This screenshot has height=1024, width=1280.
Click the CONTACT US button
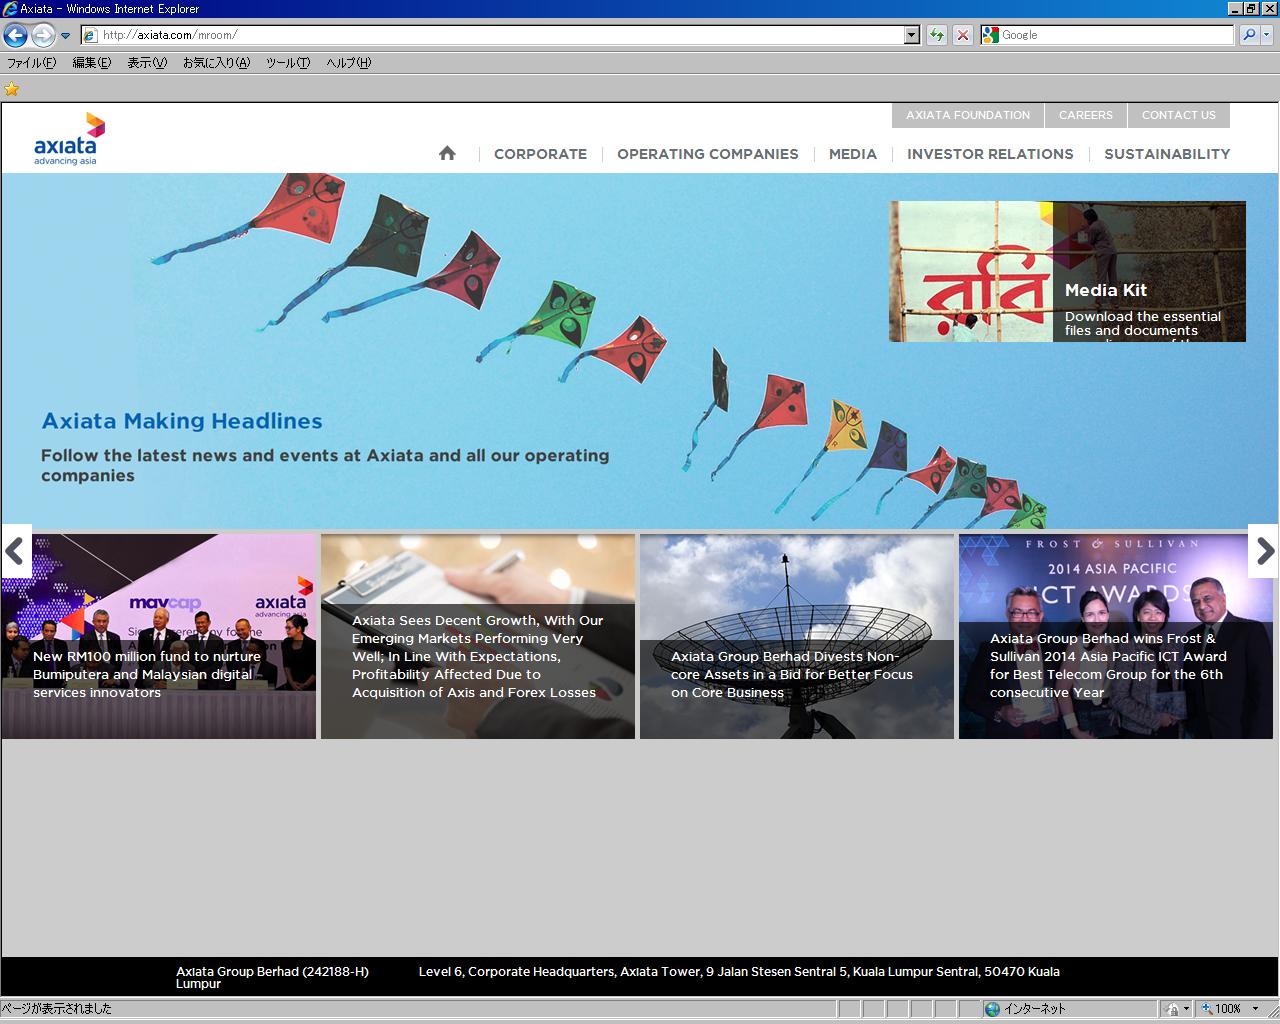[x=1179, y=115]
